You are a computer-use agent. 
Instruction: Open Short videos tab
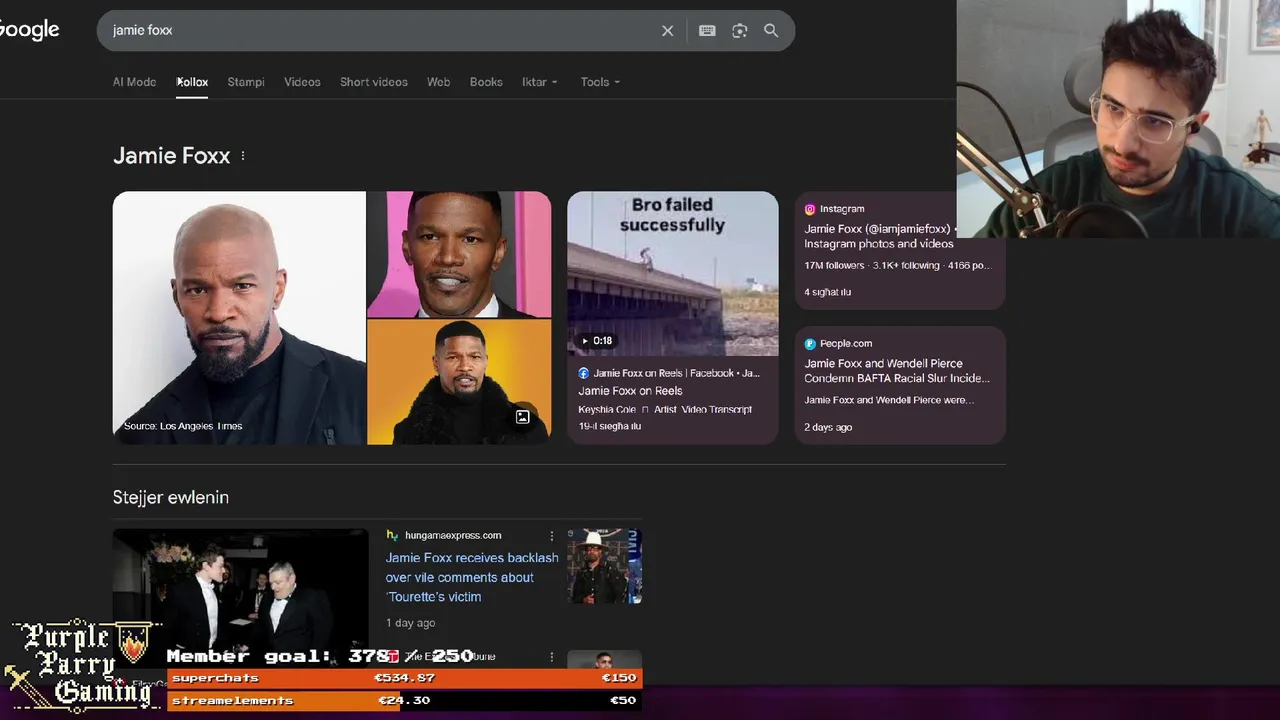tap(374, 82)
